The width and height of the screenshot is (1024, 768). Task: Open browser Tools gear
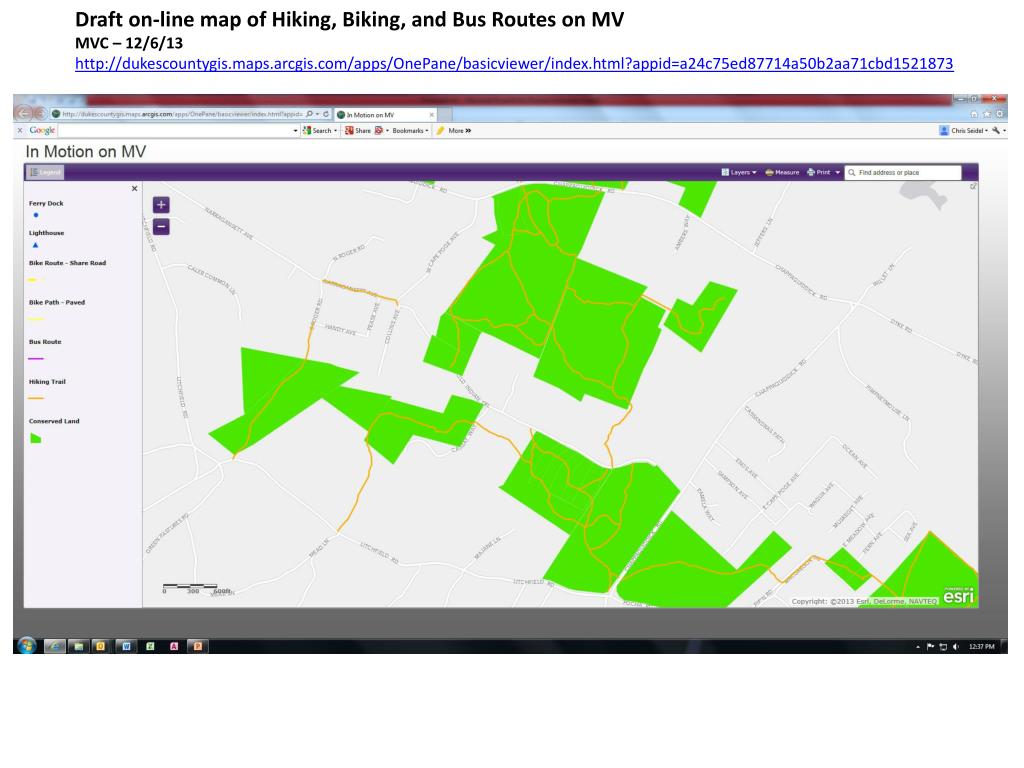pyautogui.click(x=999, y=114)
